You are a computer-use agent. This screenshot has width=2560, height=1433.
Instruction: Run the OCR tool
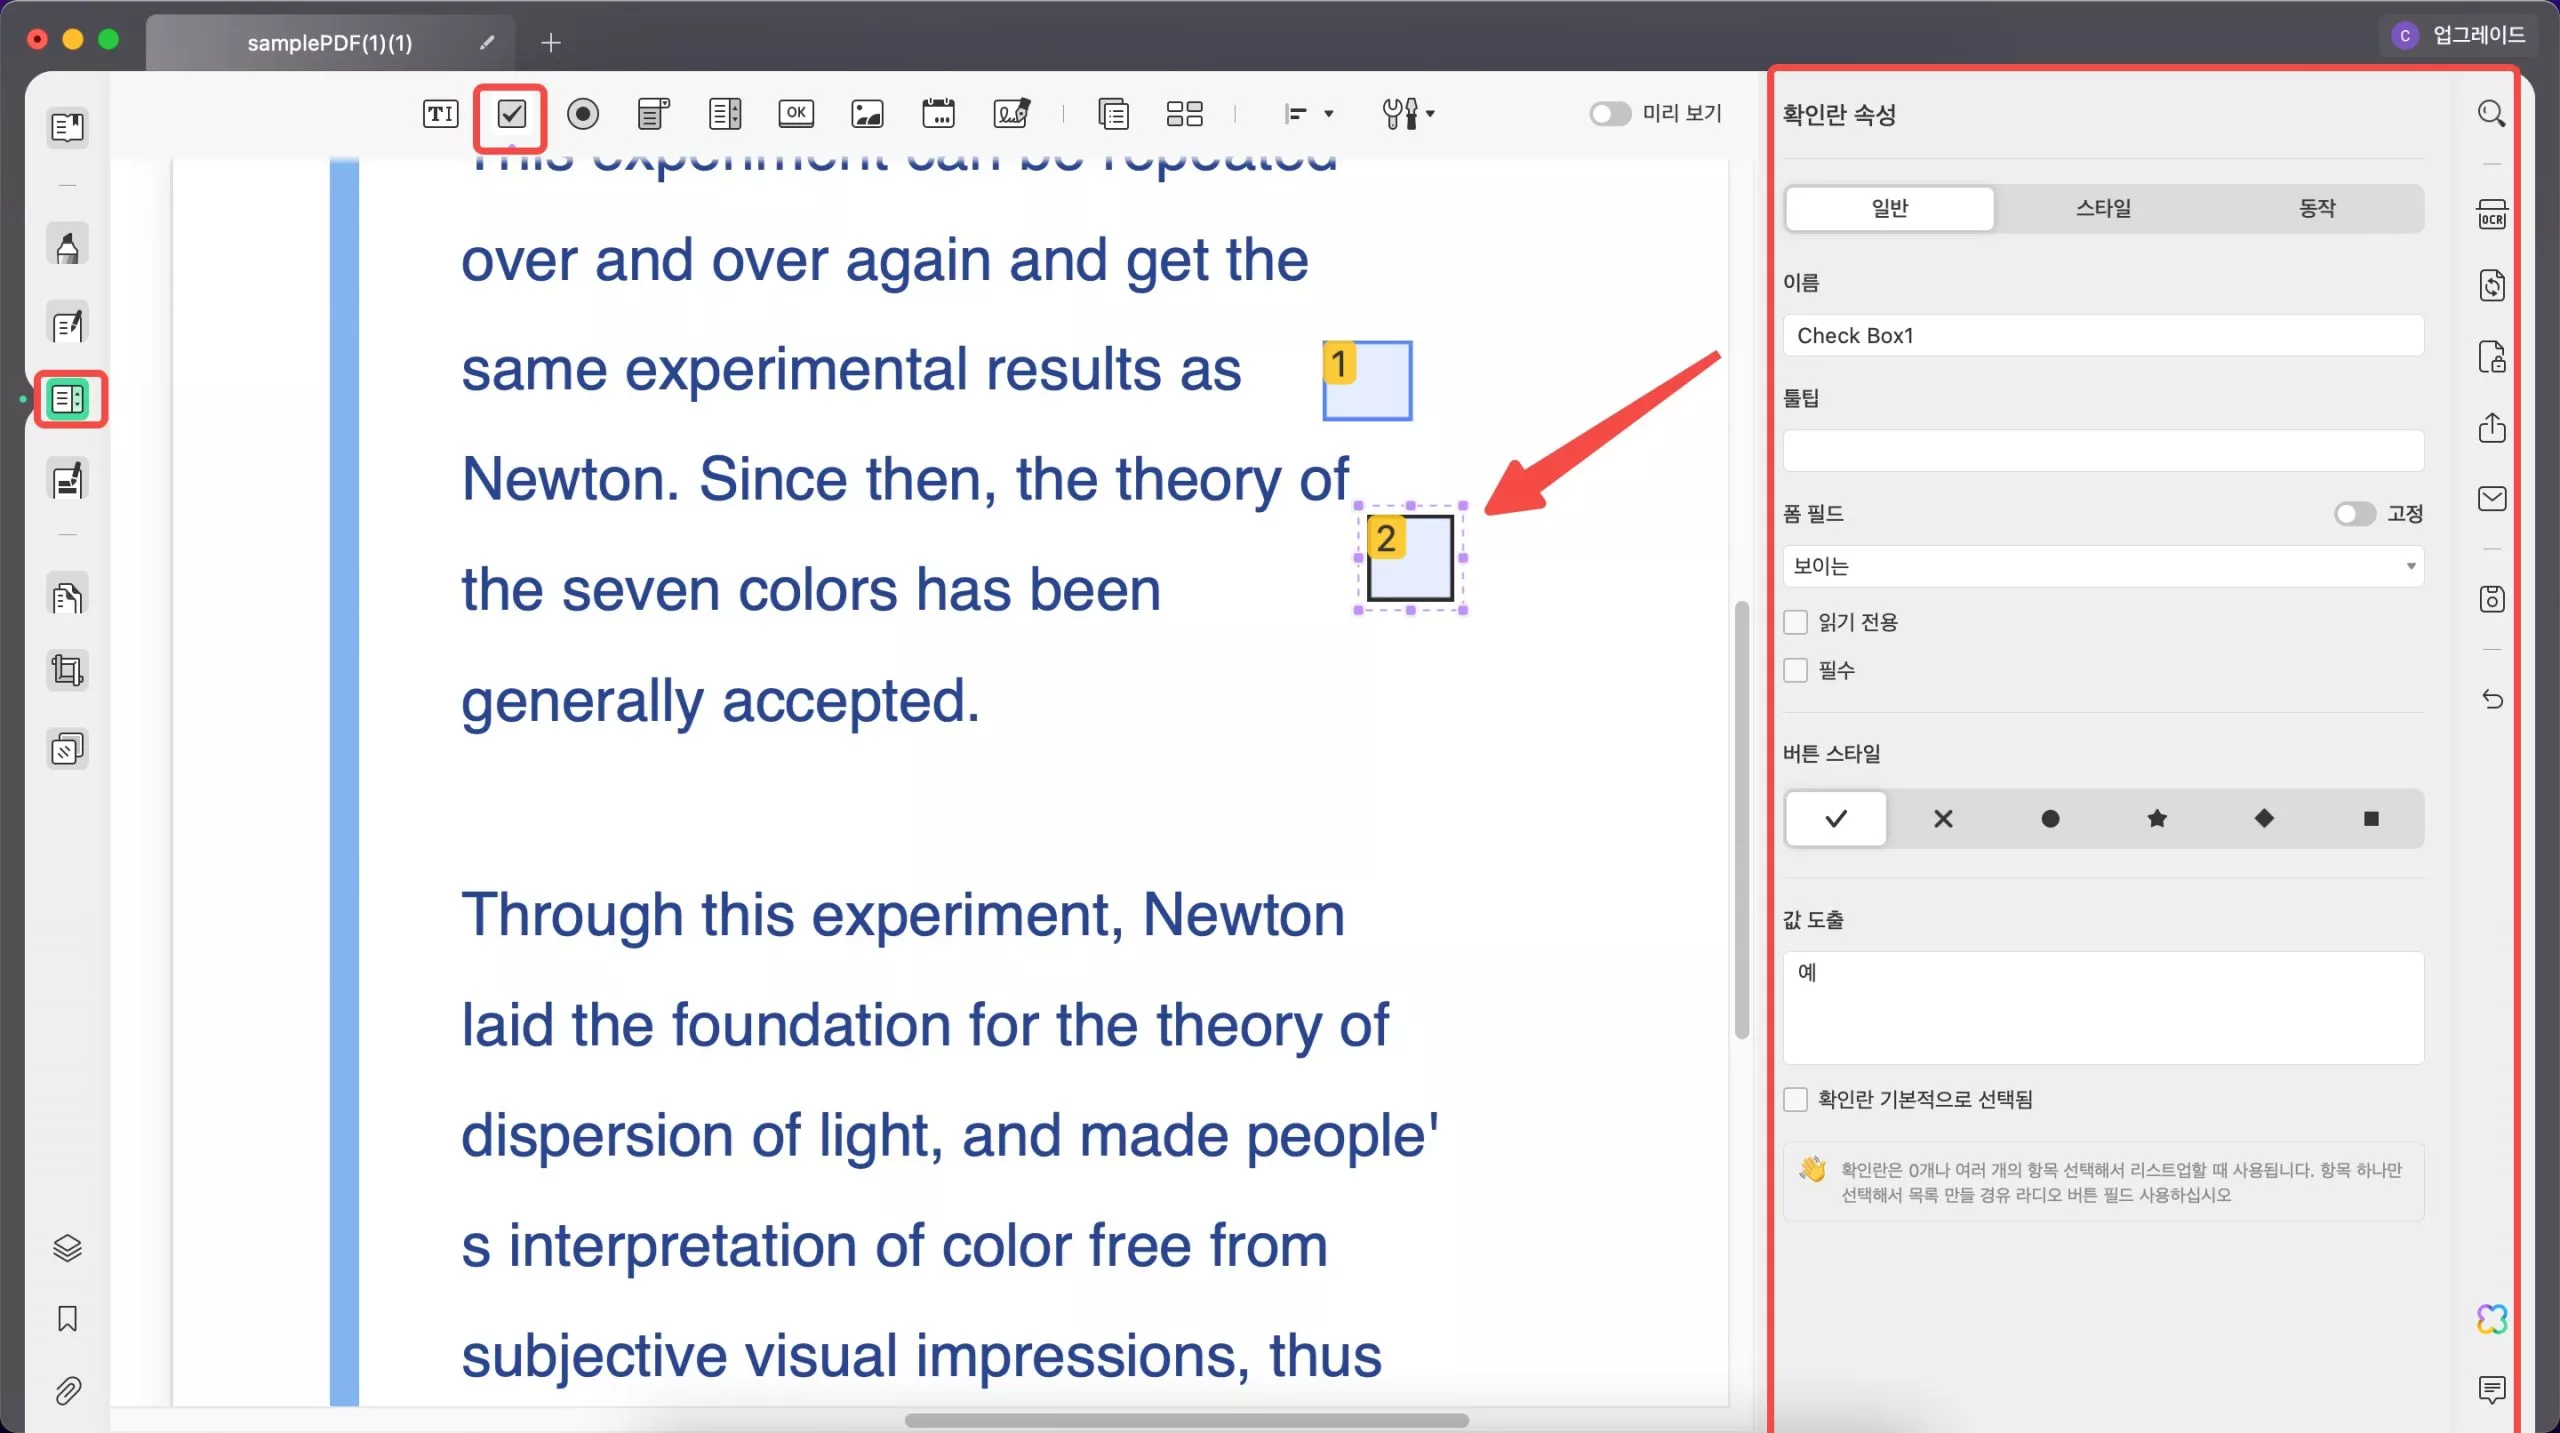[2491, 214]
